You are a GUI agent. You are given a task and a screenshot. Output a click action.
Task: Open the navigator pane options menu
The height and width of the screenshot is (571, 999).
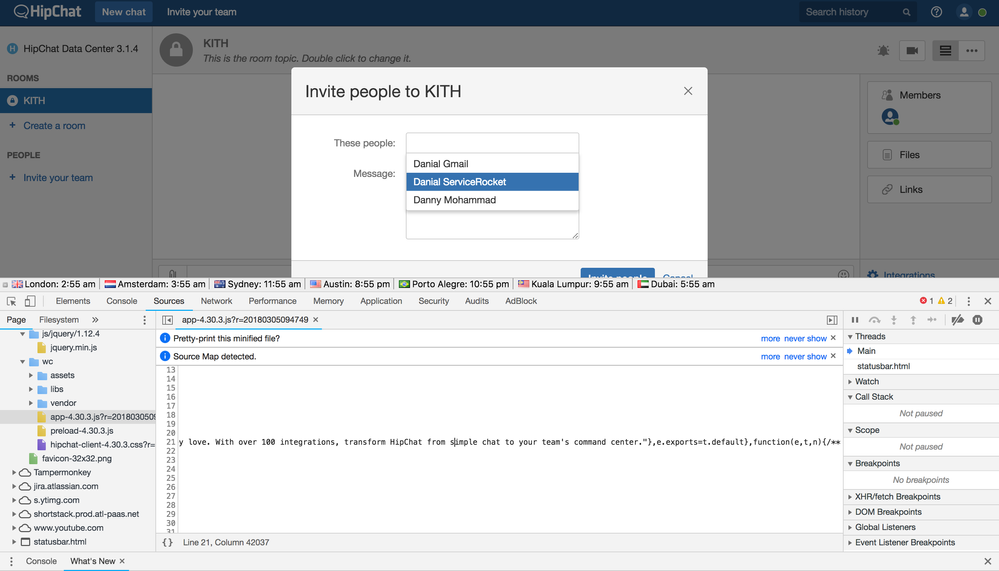(x=145, y=320)
